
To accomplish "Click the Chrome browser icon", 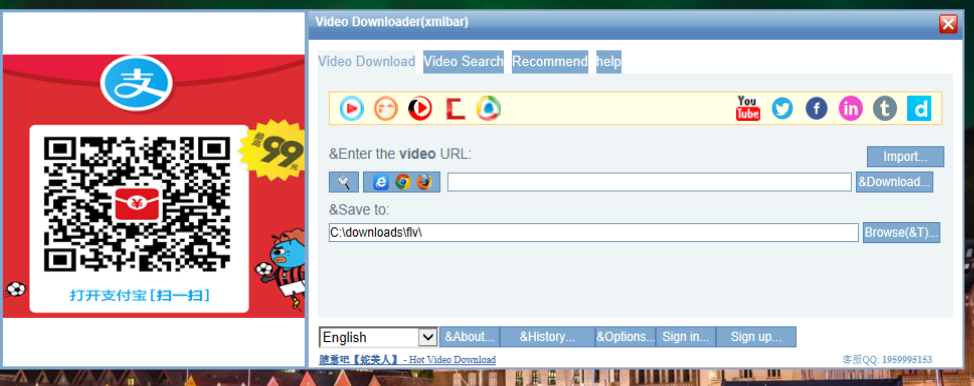I will point(403,182).
